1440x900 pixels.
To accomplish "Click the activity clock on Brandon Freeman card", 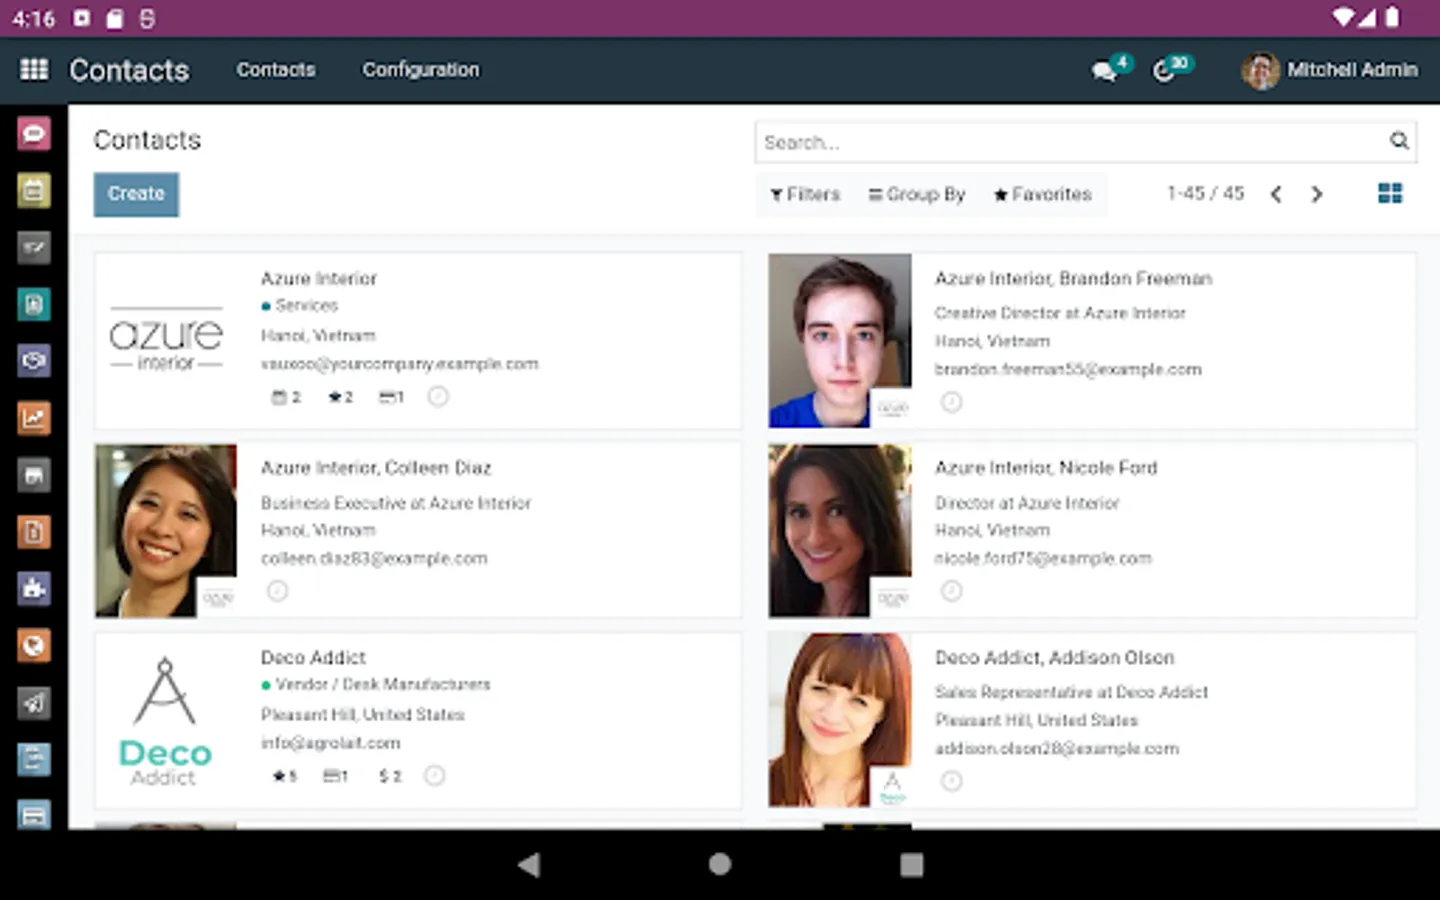I will (951, 402).
